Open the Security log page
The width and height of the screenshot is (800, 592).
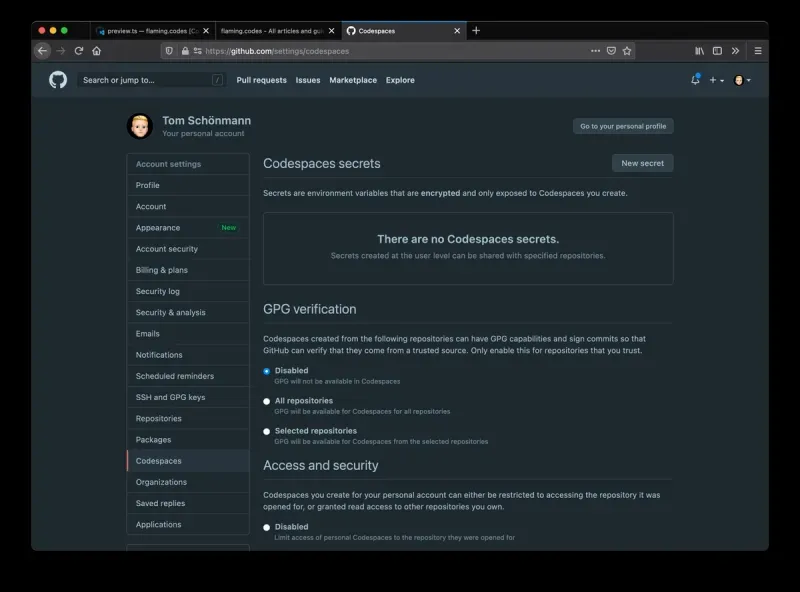(188, 291)
